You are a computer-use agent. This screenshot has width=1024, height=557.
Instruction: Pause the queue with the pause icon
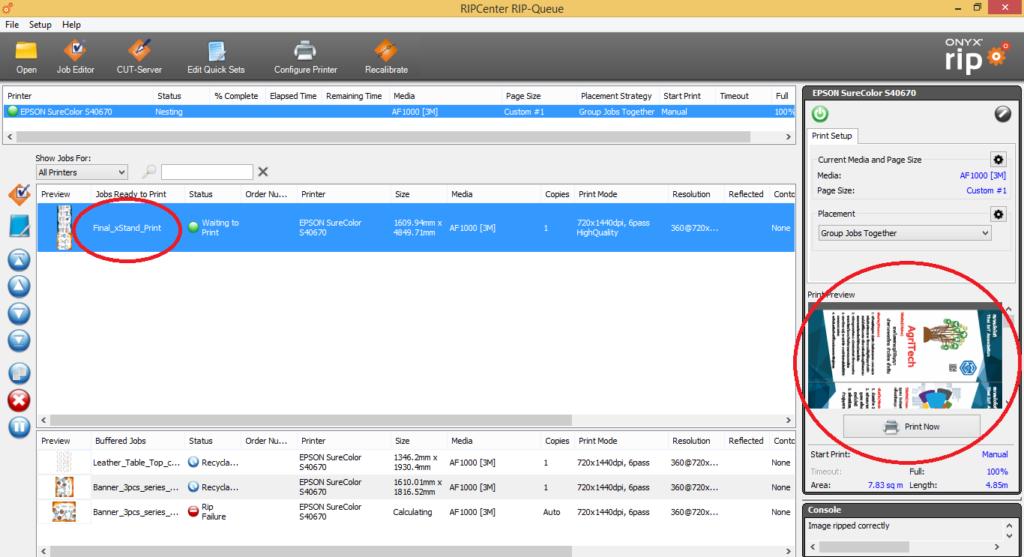click(x=19, y=427)
